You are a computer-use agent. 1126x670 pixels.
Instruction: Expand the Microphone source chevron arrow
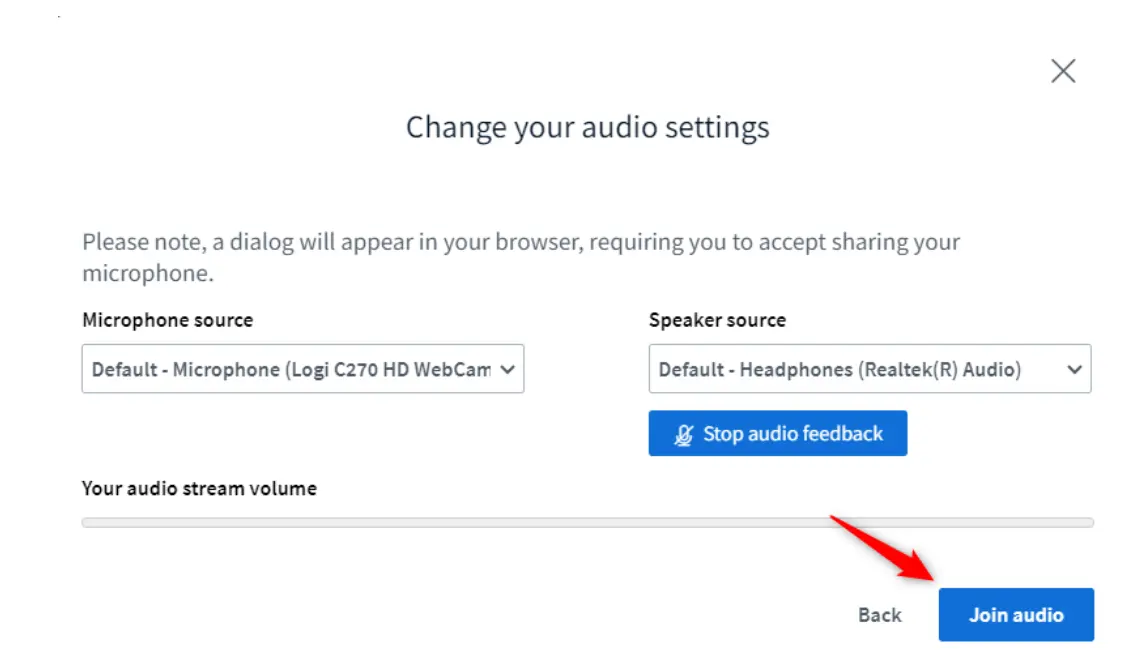click(x=507, y=369)
